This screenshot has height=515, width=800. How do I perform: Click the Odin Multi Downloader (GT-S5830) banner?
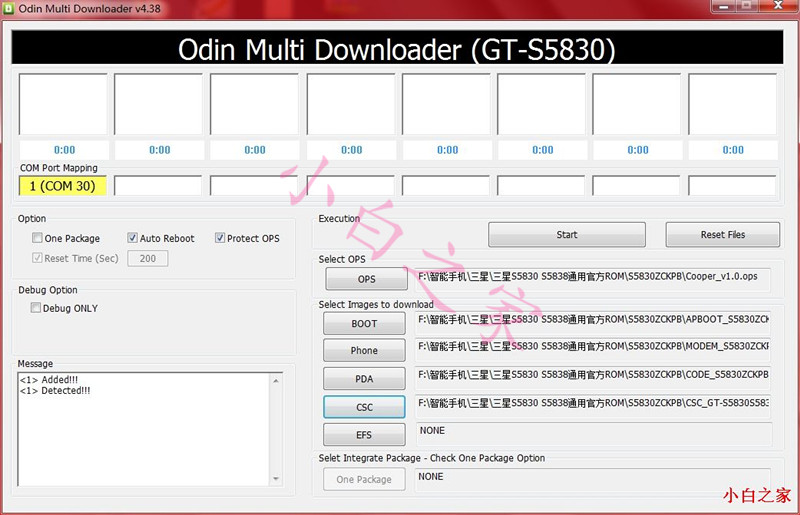(x=397, y=47)
